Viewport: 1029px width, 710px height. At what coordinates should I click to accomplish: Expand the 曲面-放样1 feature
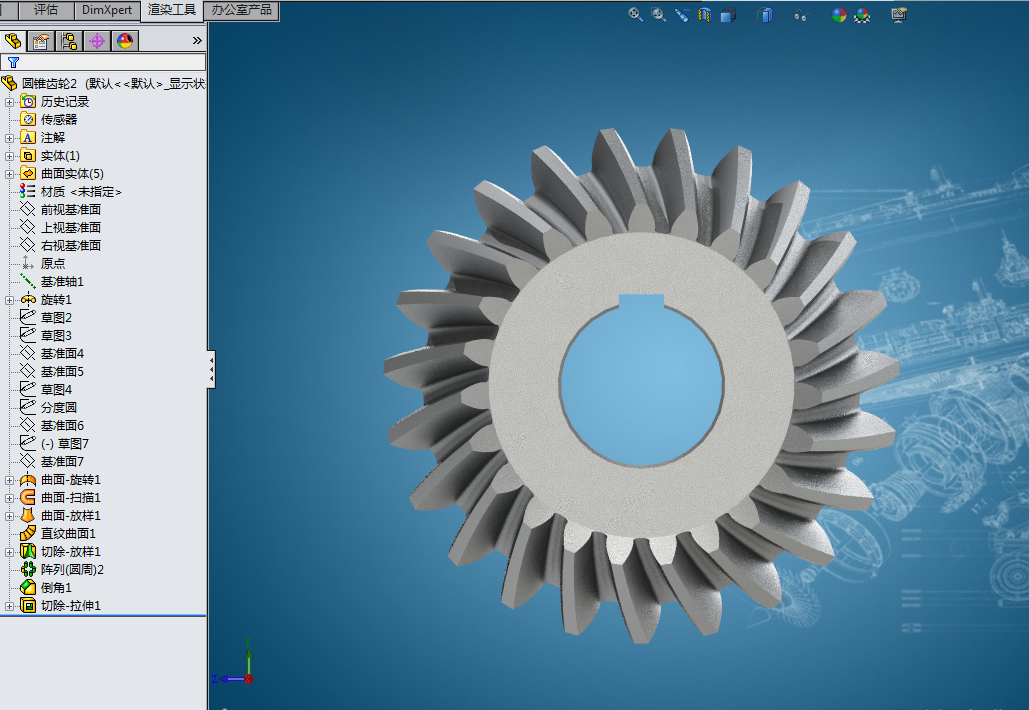(x=9, y=516)
